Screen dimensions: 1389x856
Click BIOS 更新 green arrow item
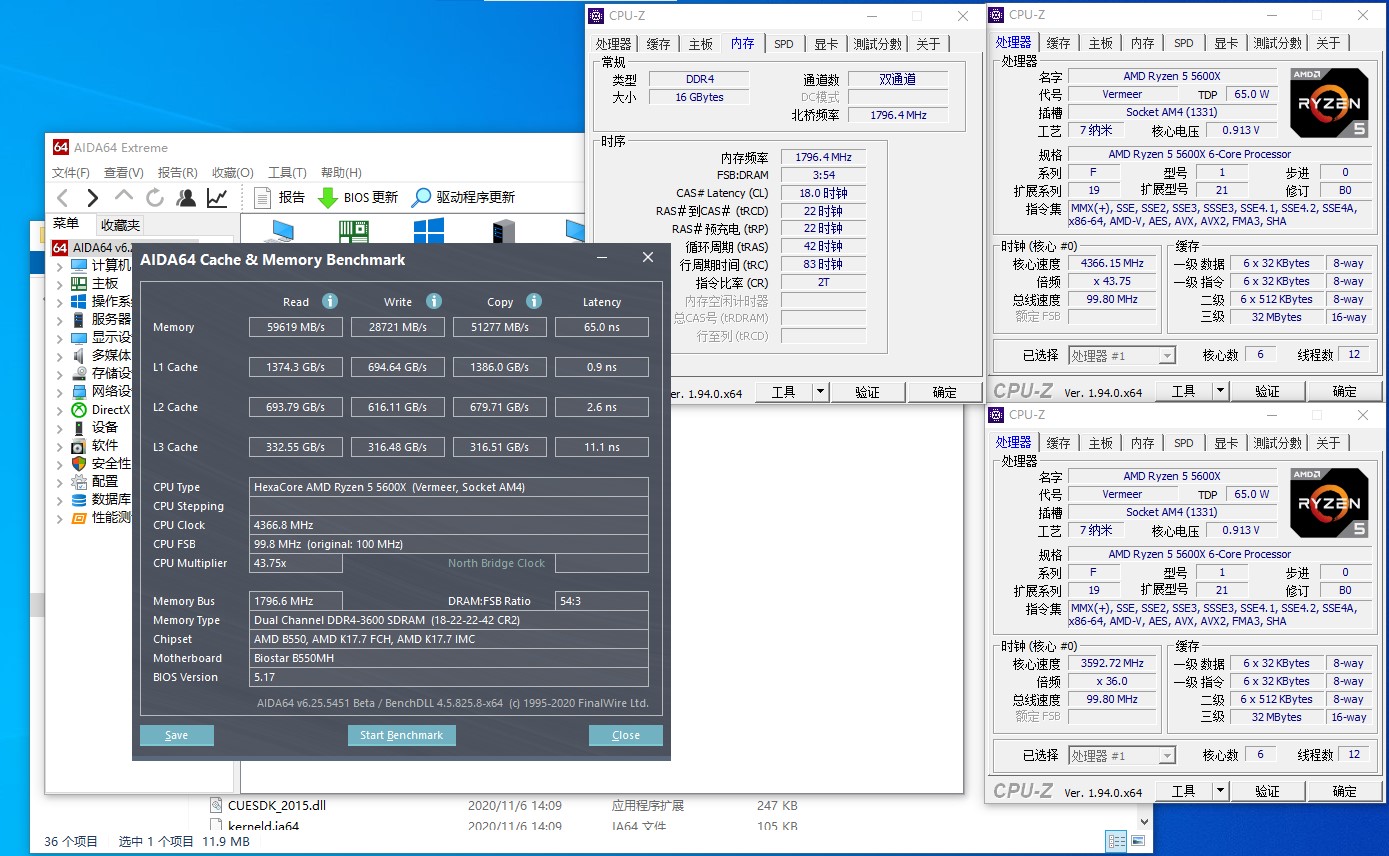357,197
